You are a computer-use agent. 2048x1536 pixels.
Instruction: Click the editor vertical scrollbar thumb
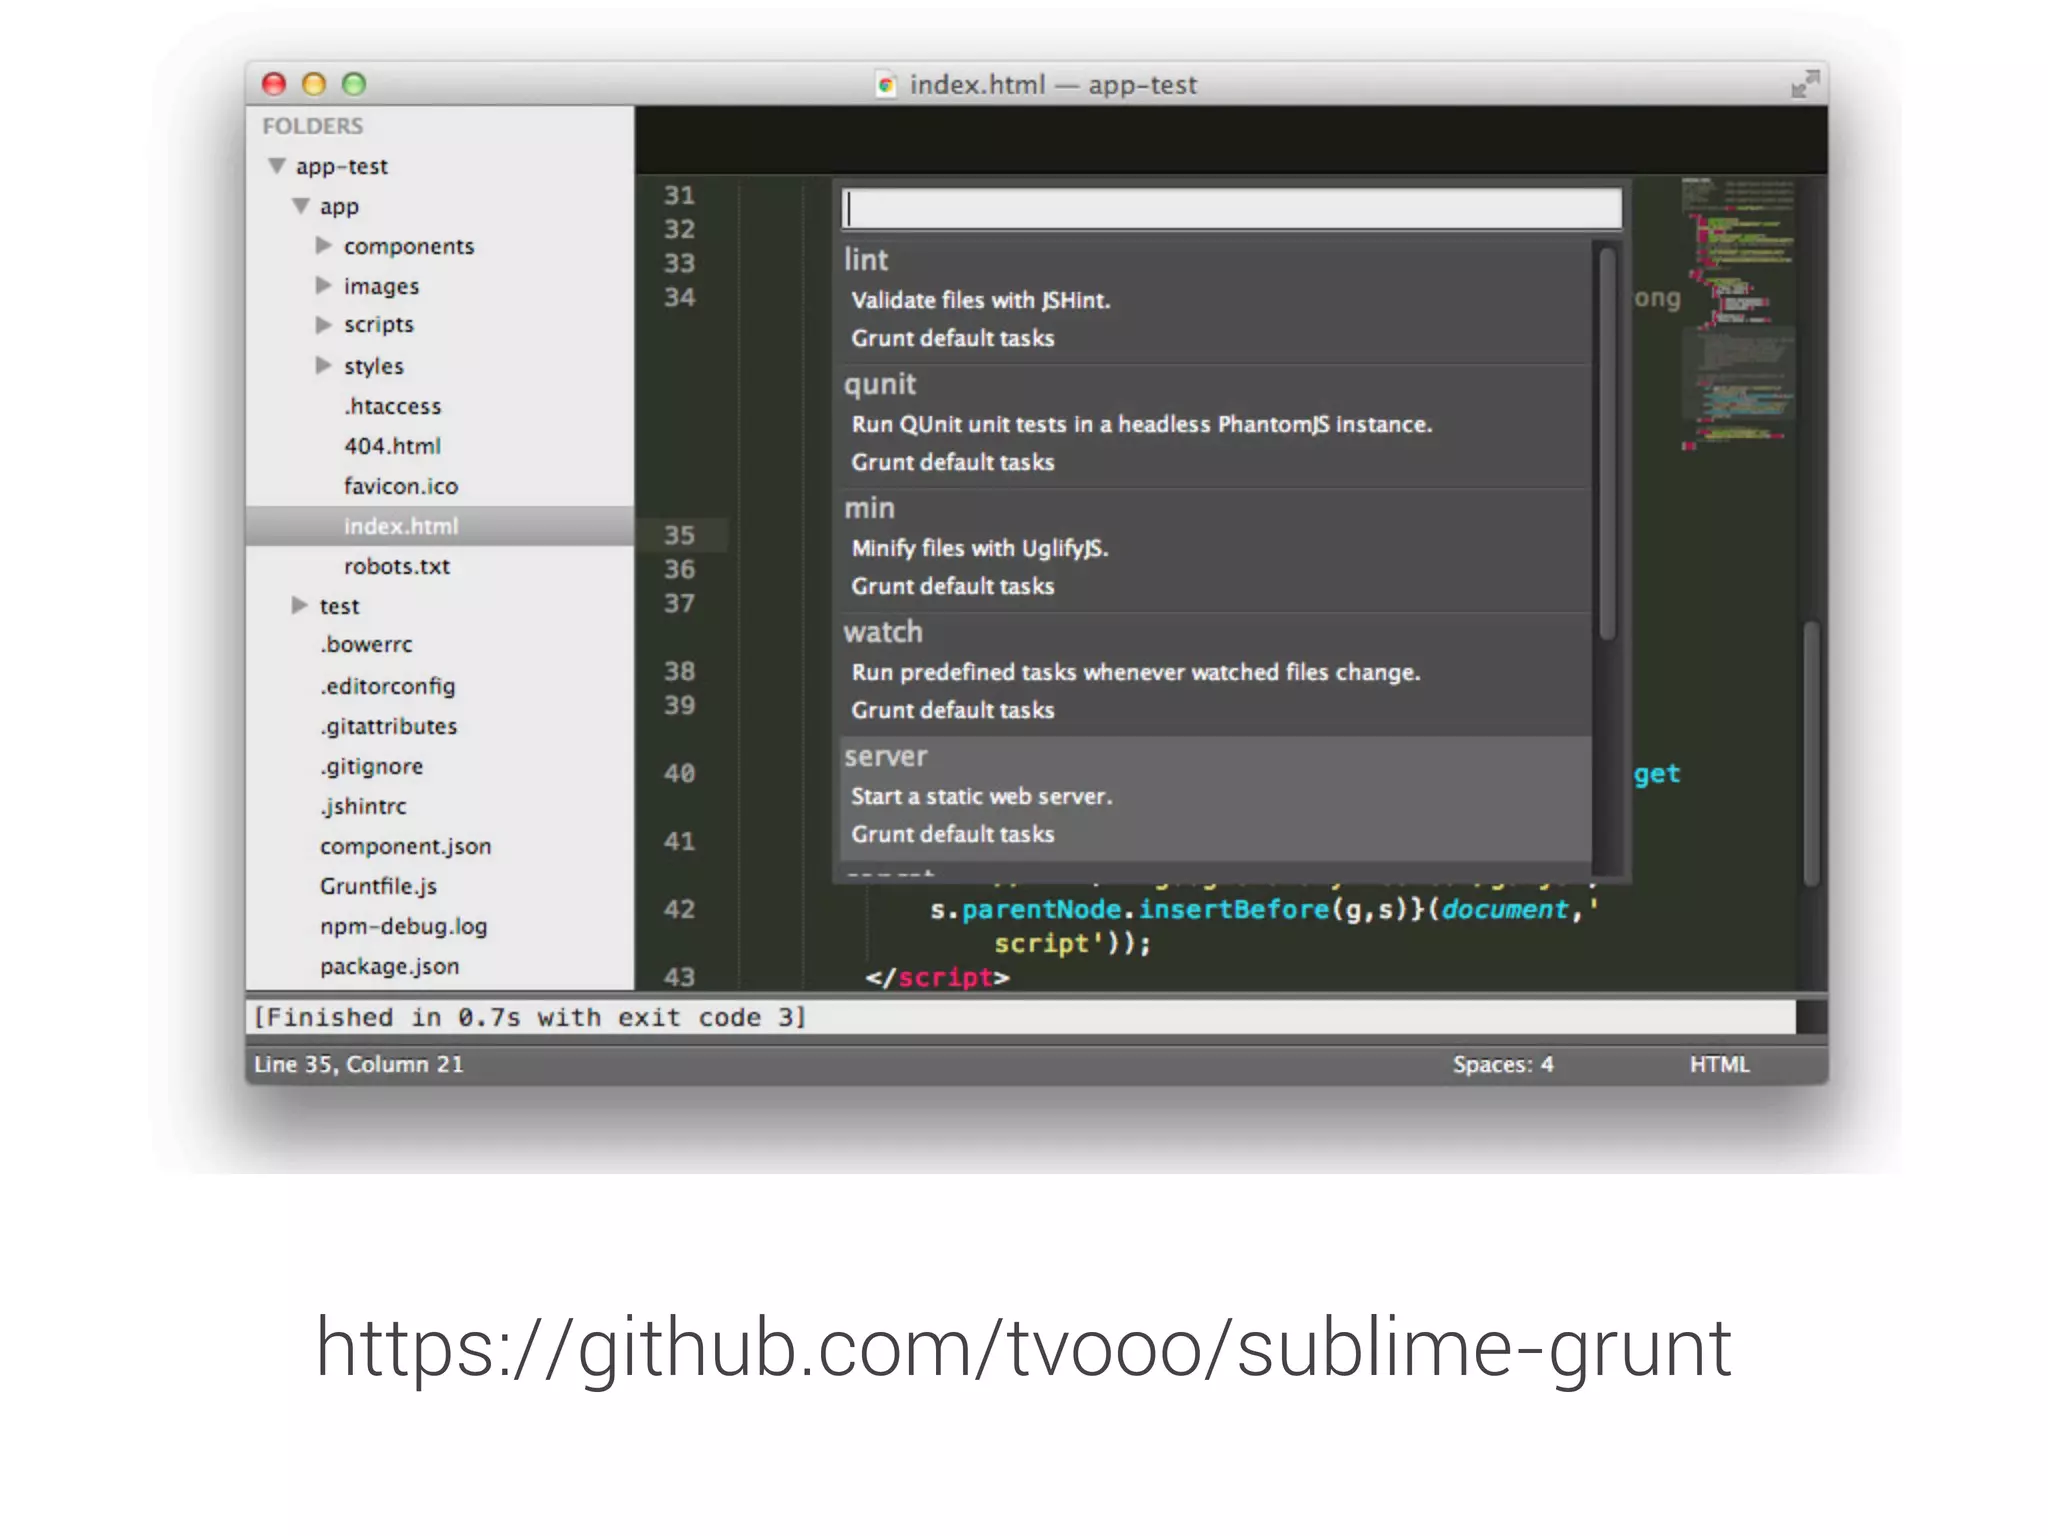(1811, 752)
